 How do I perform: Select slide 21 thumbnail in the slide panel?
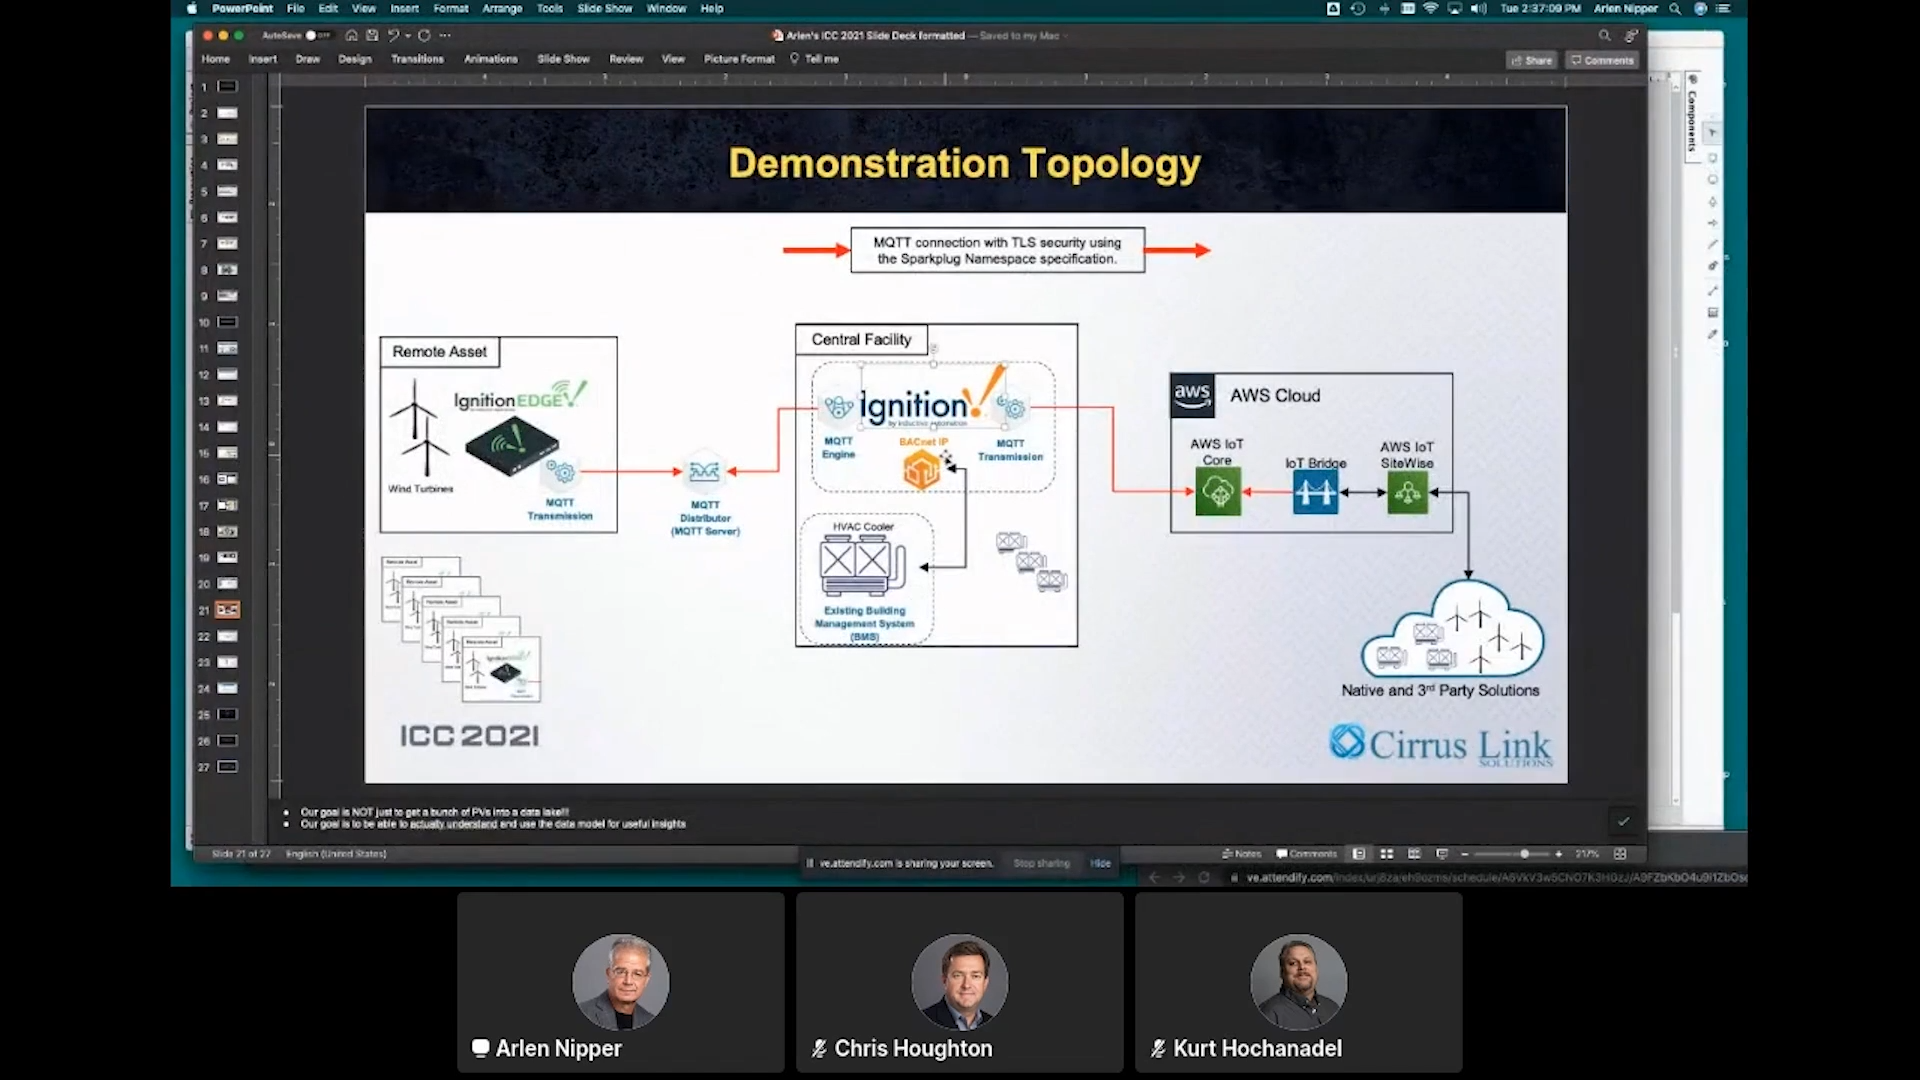[x=227, y=609]
